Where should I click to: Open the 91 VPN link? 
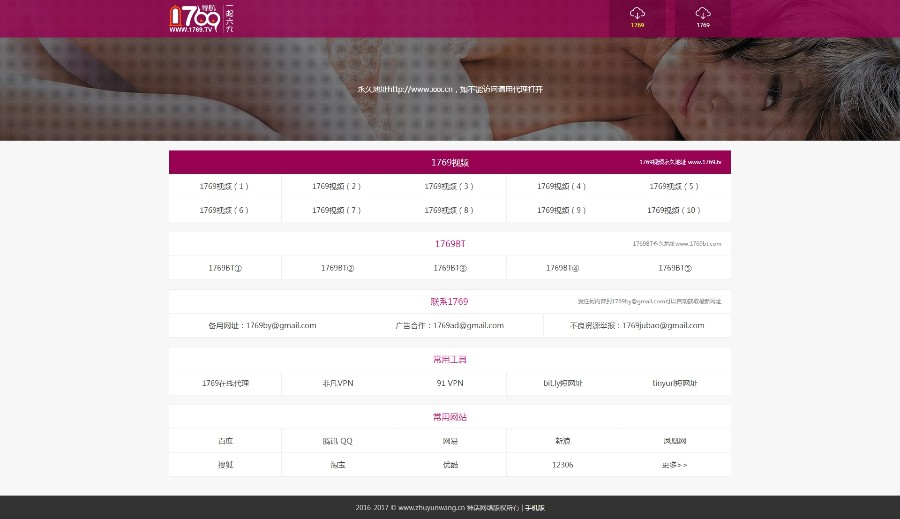[450, 383]
